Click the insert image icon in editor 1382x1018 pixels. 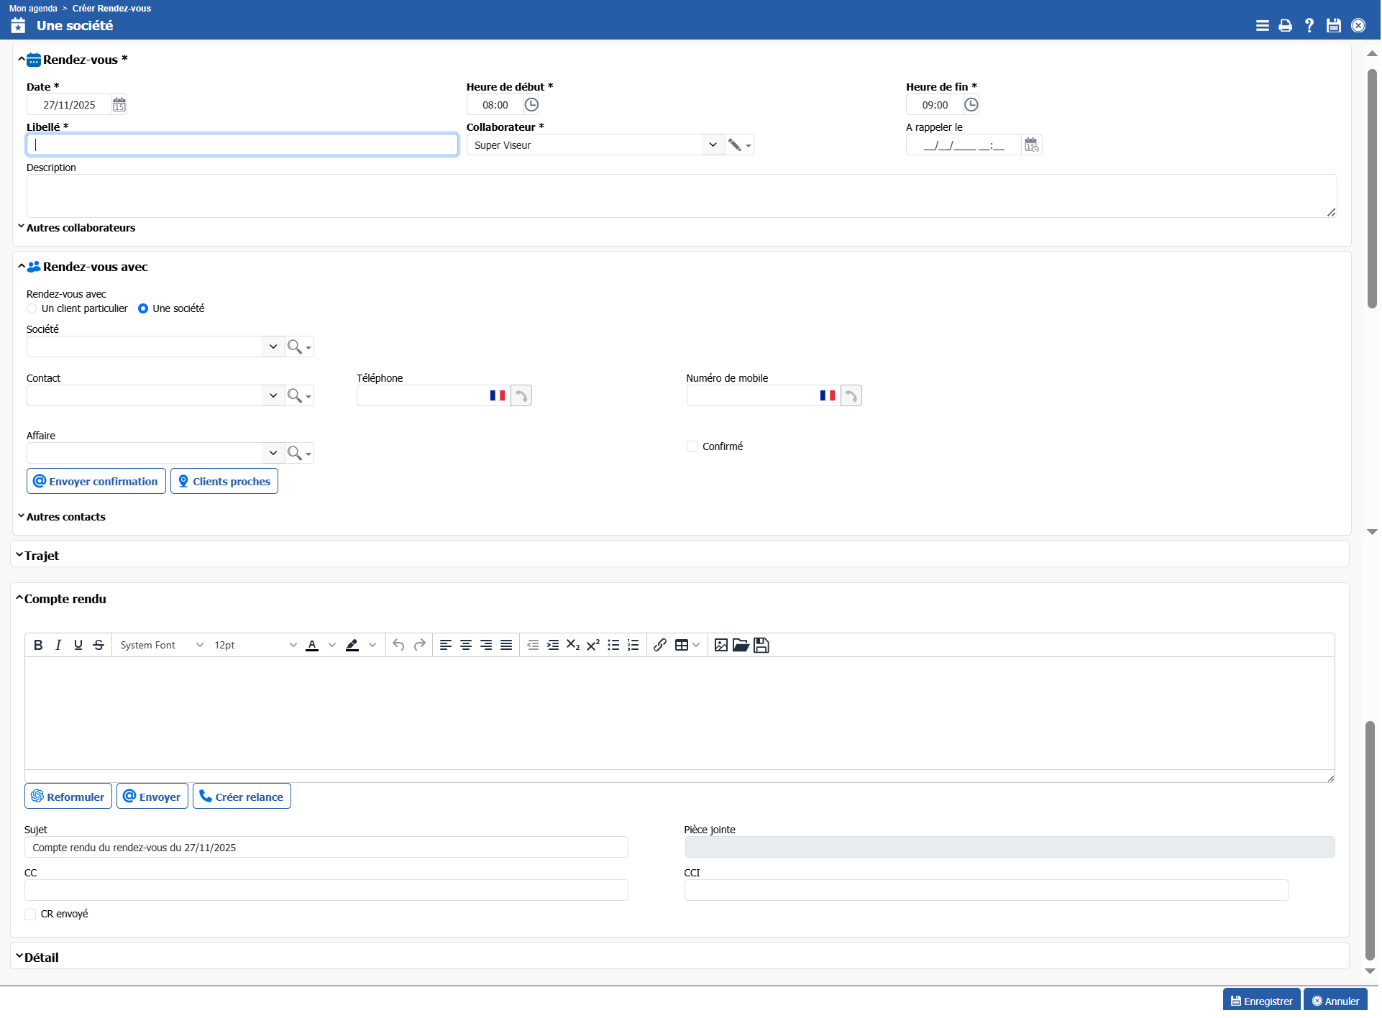tap(721, 645)
